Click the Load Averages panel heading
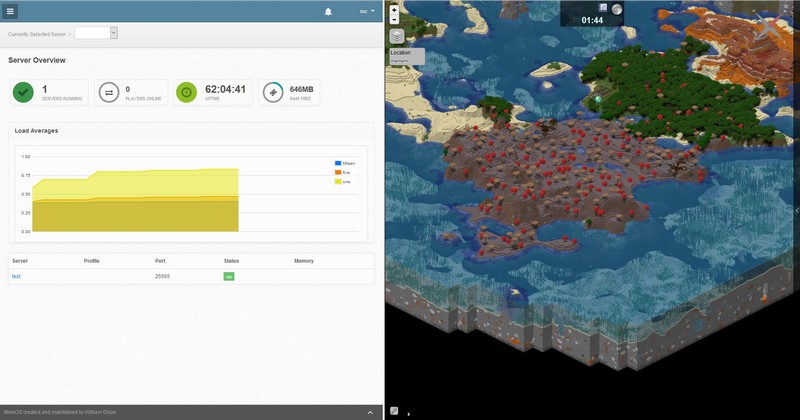The height and width of the screenshot is (420, 800). pyautogui.click(x=36, y=131)
